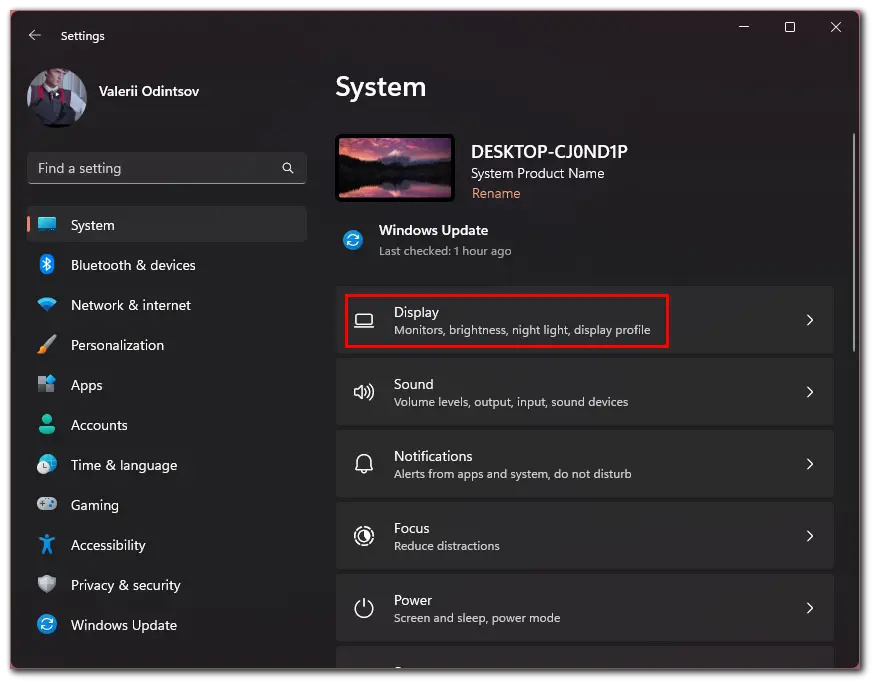Click the Valerii Odintsov account name
878x687 pixels.
click(148, 91)
